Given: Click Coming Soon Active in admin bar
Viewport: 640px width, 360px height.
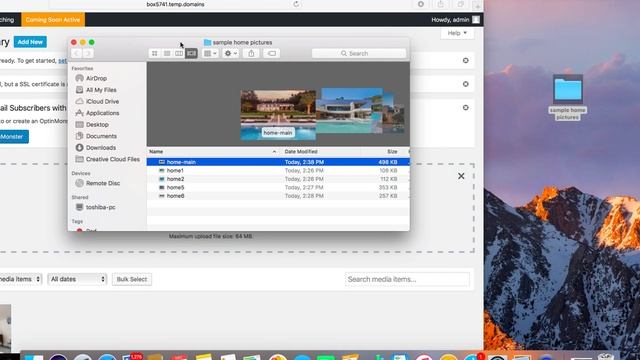Looking at the screenshot, I should pyautogui.click(x=53, y=20).
